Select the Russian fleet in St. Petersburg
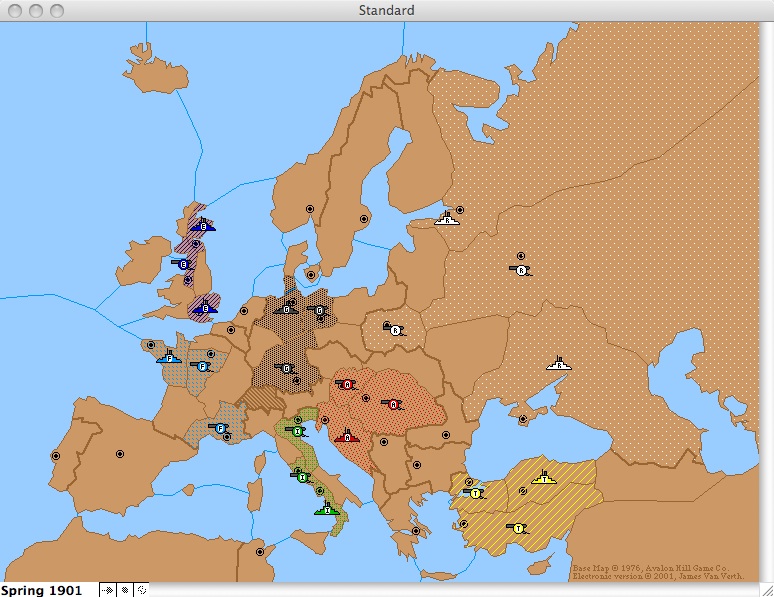Screen dimensions: 774x597 pos(447,219)
